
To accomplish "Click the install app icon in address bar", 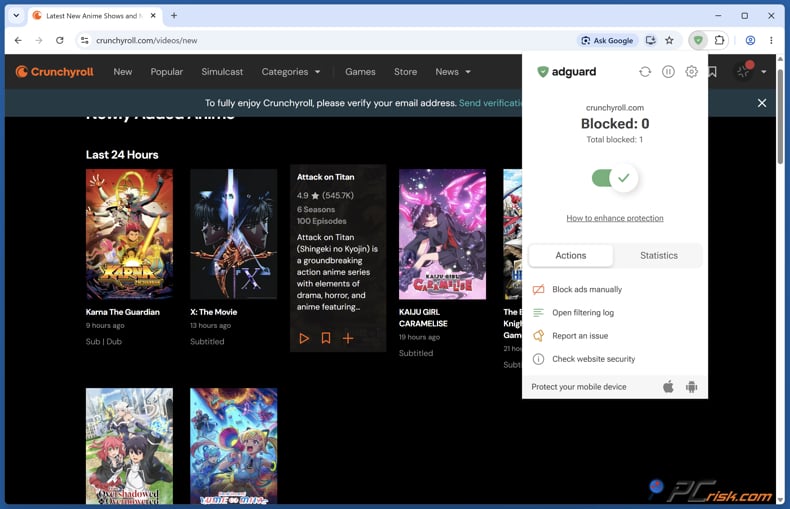I will pyautogui.click(x=650, y=40).
